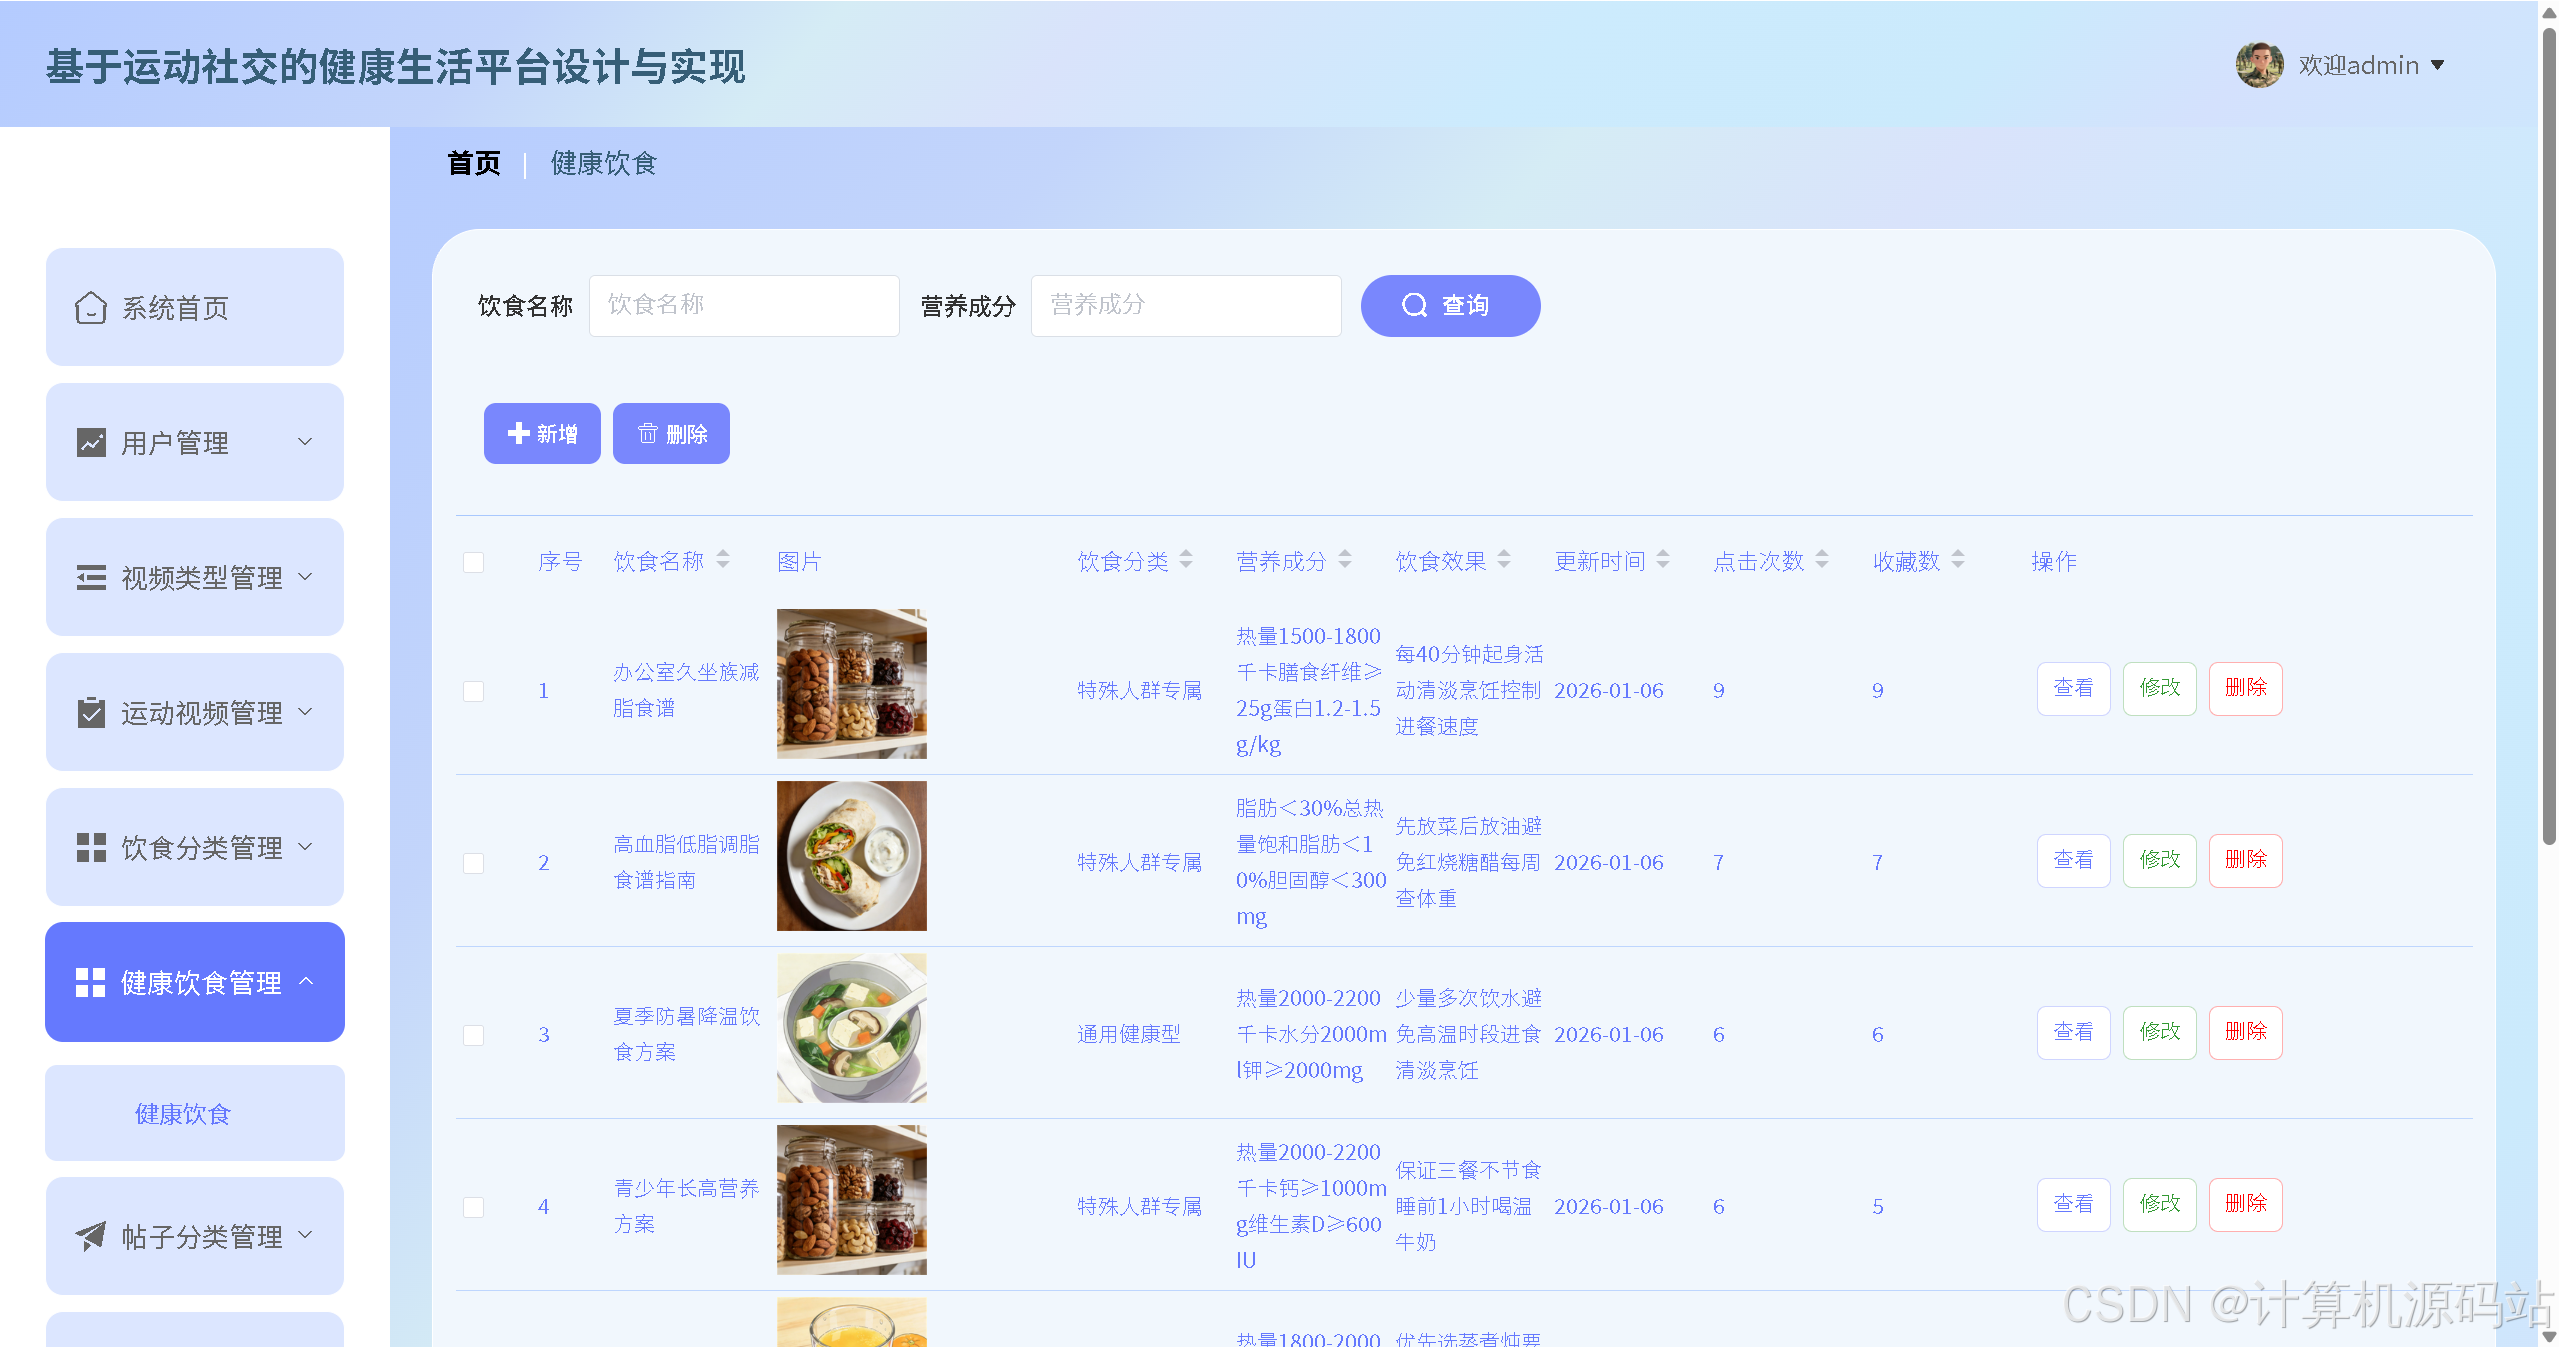The width and height of the screenshot is (2559, 1347).
Task: Toggle the select-all checkbox in table header
Action: tap(474, 562)
